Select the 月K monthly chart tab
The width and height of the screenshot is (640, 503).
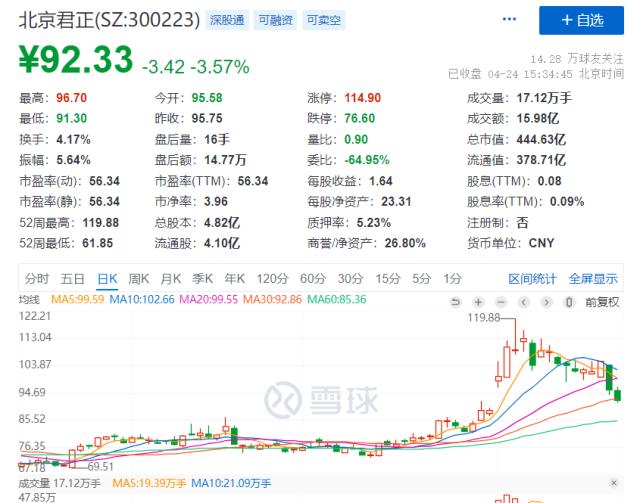coord(171,278)
